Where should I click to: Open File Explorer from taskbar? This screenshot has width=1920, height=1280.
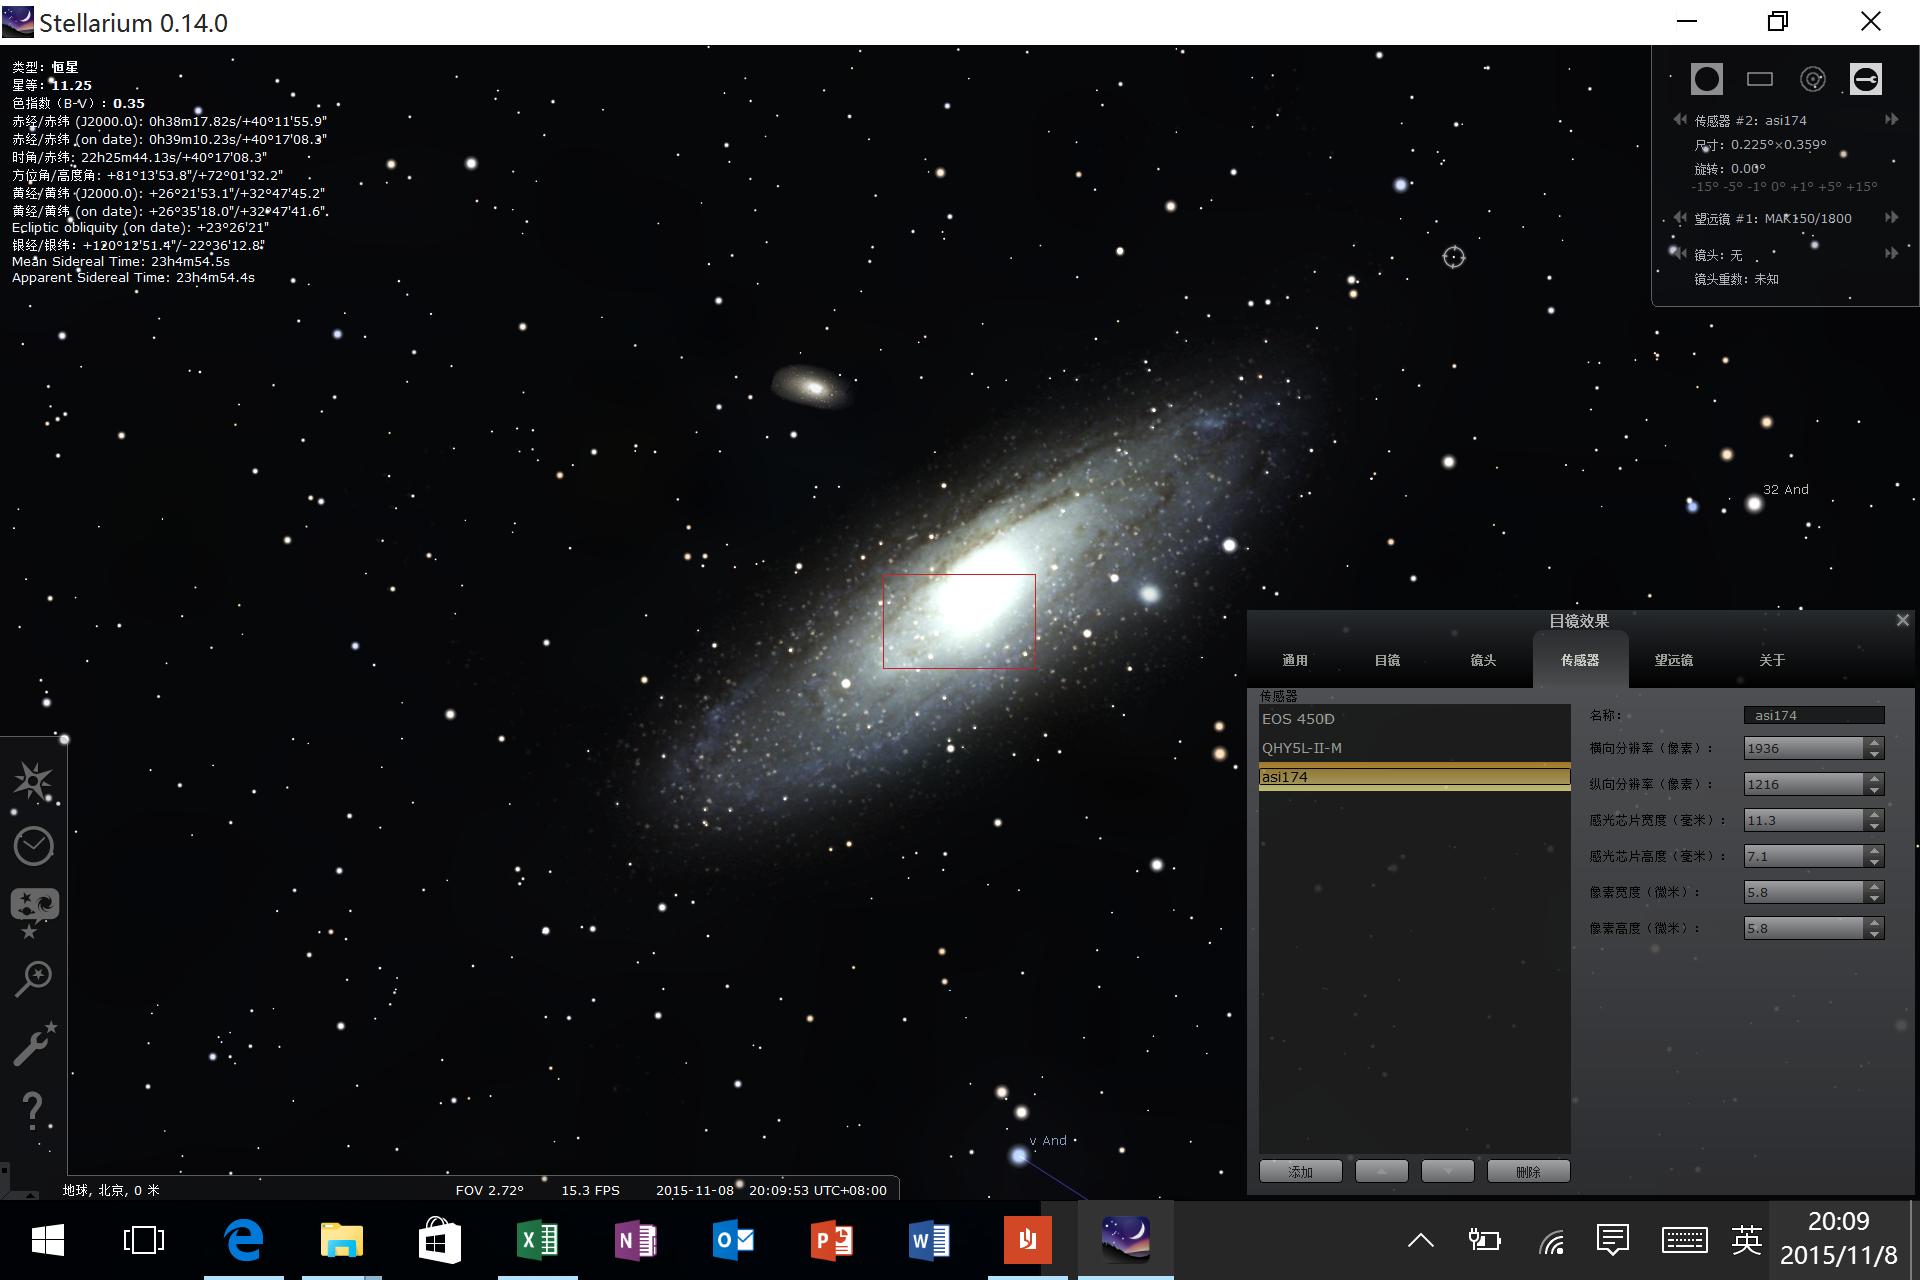tap(342, 1240)
